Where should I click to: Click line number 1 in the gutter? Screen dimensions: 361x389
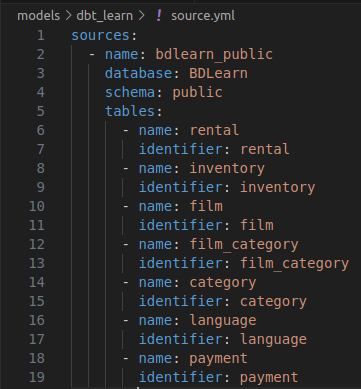point(41,35)
